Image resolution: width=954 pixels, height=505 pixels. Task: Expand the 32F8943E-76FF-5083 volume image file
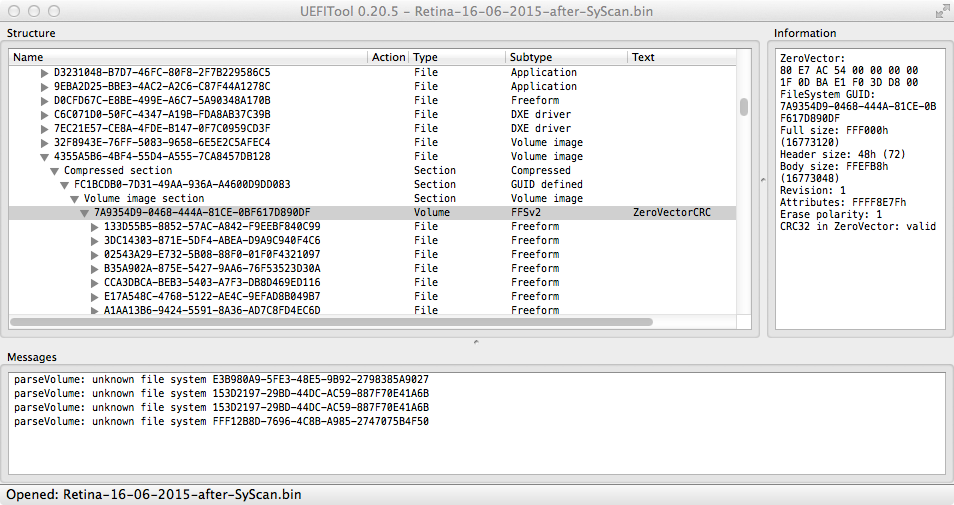[x=44, y=143]
